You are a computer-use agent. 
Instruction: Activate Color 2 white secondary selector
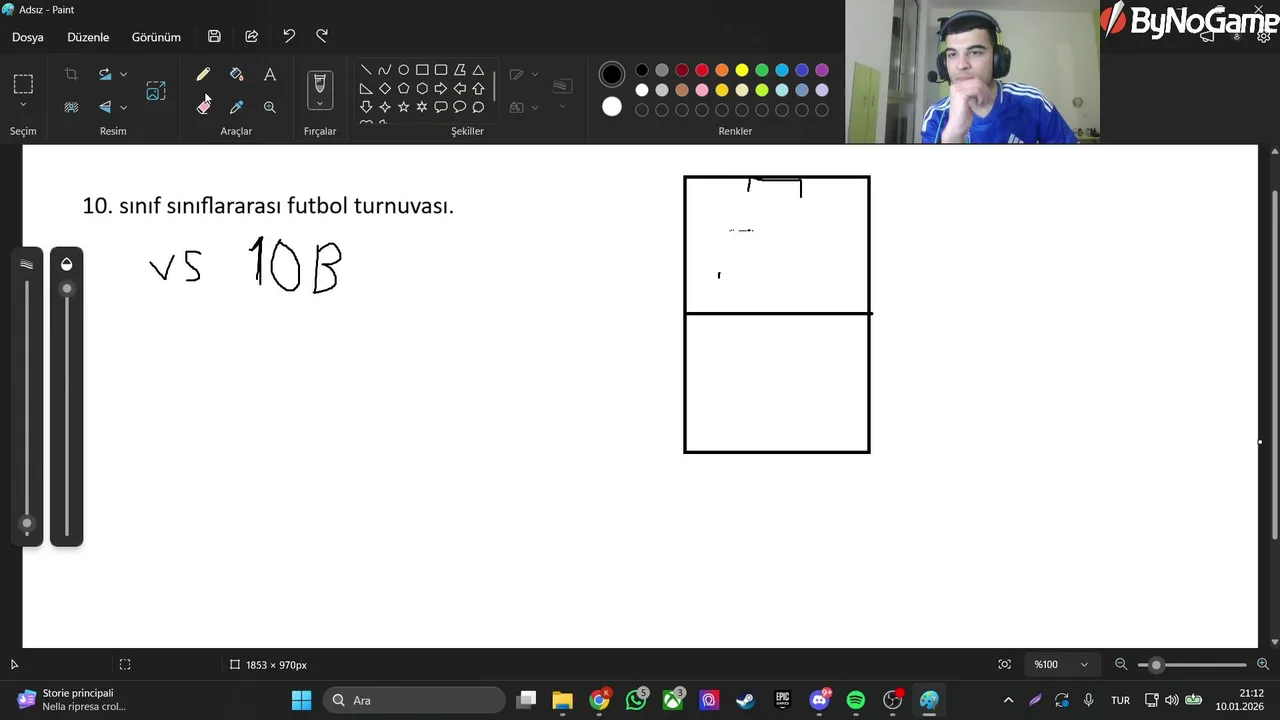click(x=612, y=107)
